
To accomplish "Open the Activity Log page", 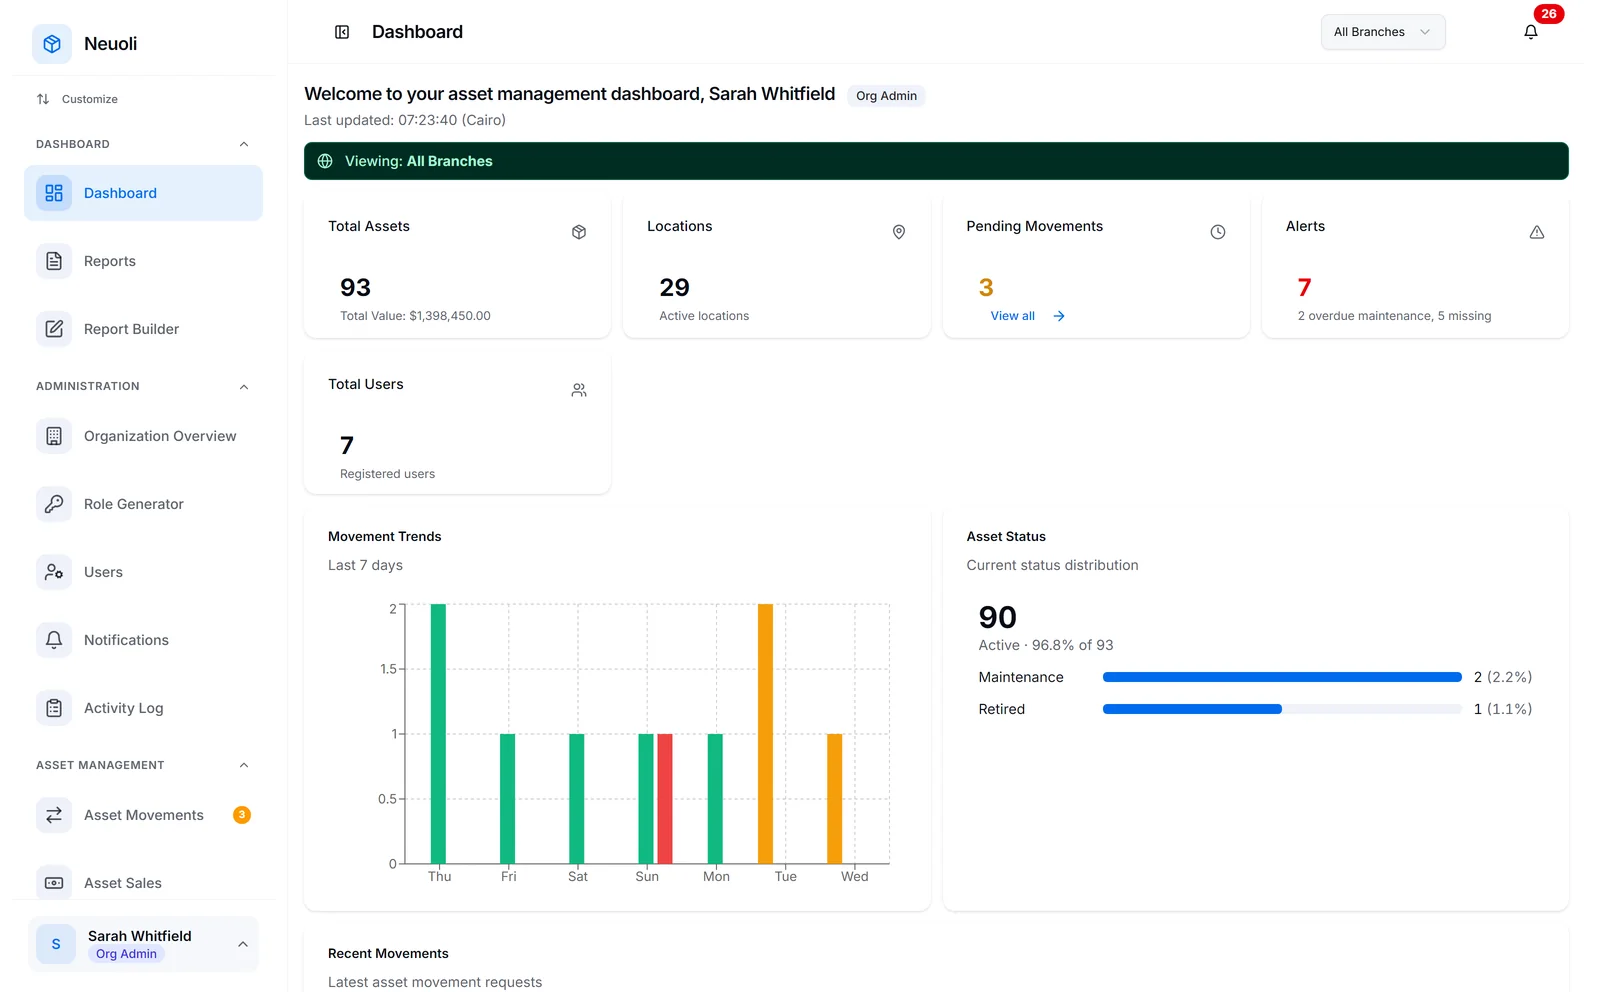I will (x=143, y=708).
